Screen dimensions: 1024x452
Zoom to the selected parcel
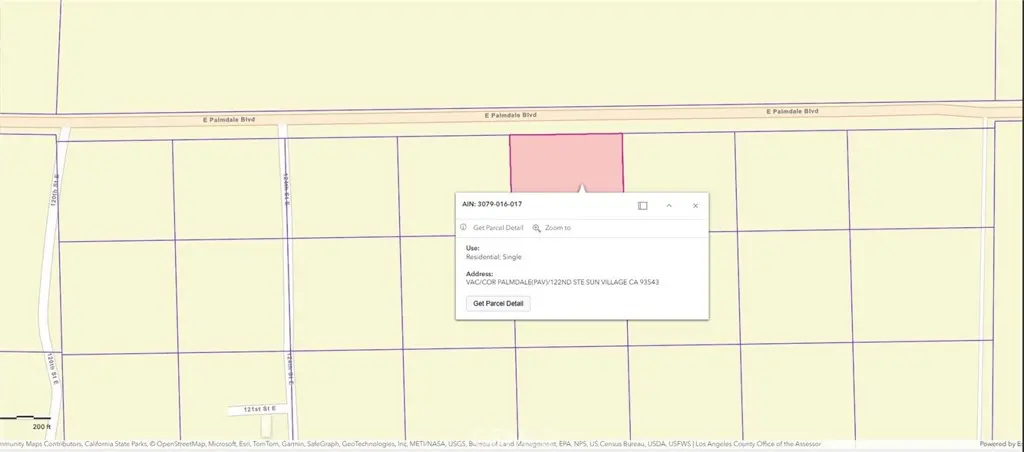click(x=558, y=228)
